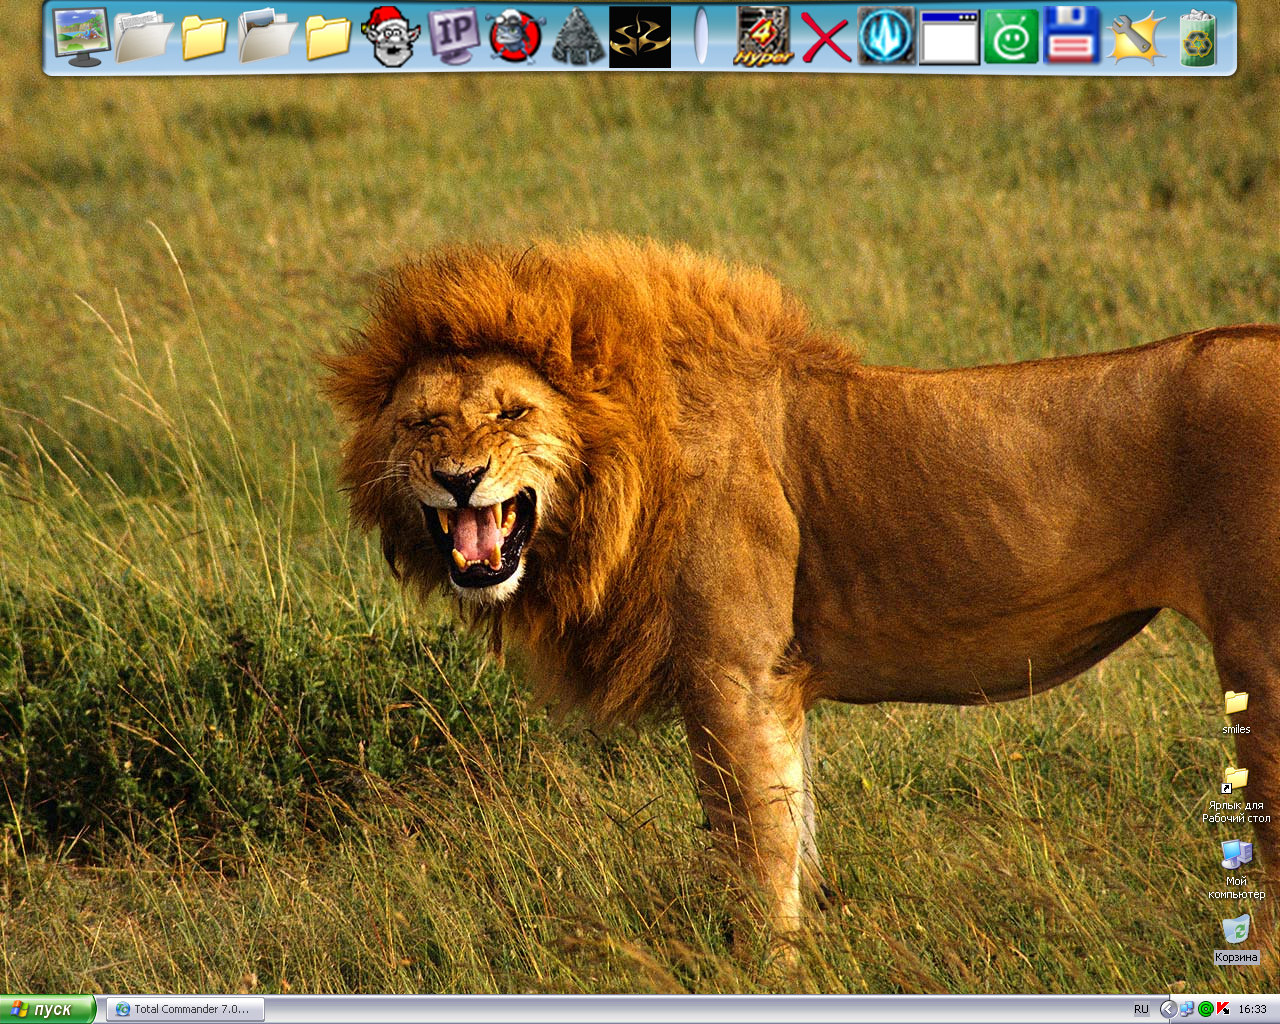Screen dimensions: 1280x1024
Task: Click the taskbar clock showing 16:33
Action: coord(1252,1009)
